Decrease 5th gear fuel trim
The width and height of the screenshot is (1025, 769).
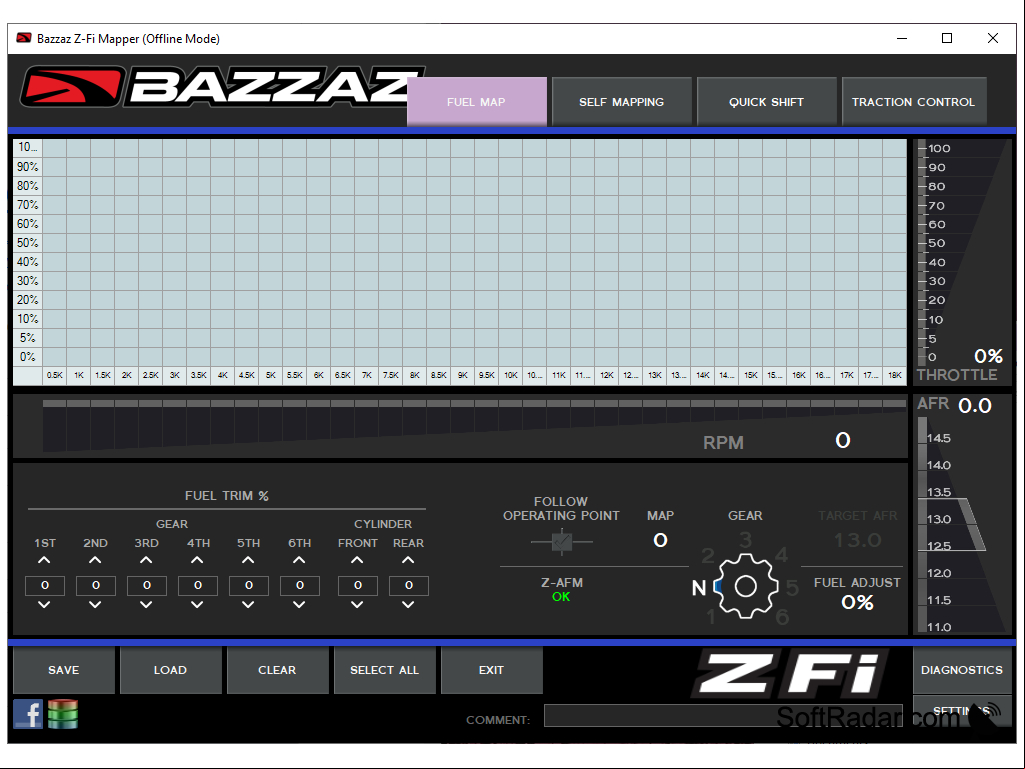point(248,605)
